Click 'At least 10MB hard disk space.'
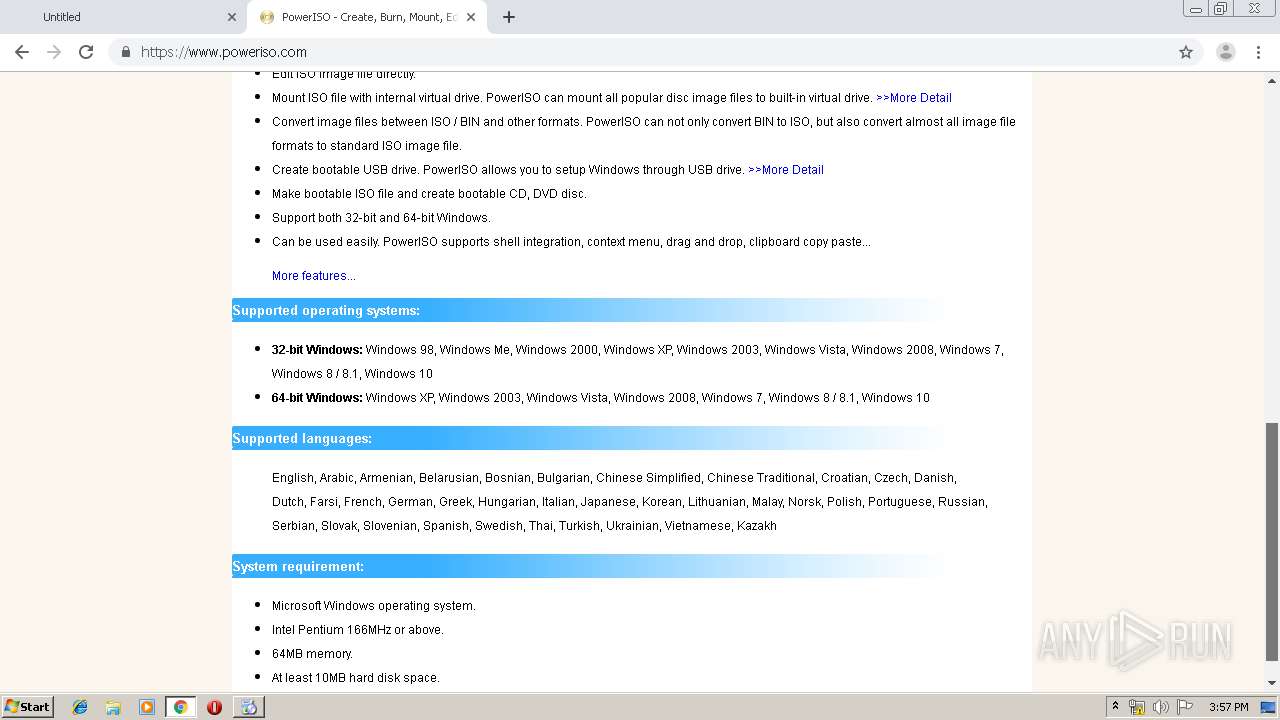Screen dimensions: 1280x720 [356, 678]
